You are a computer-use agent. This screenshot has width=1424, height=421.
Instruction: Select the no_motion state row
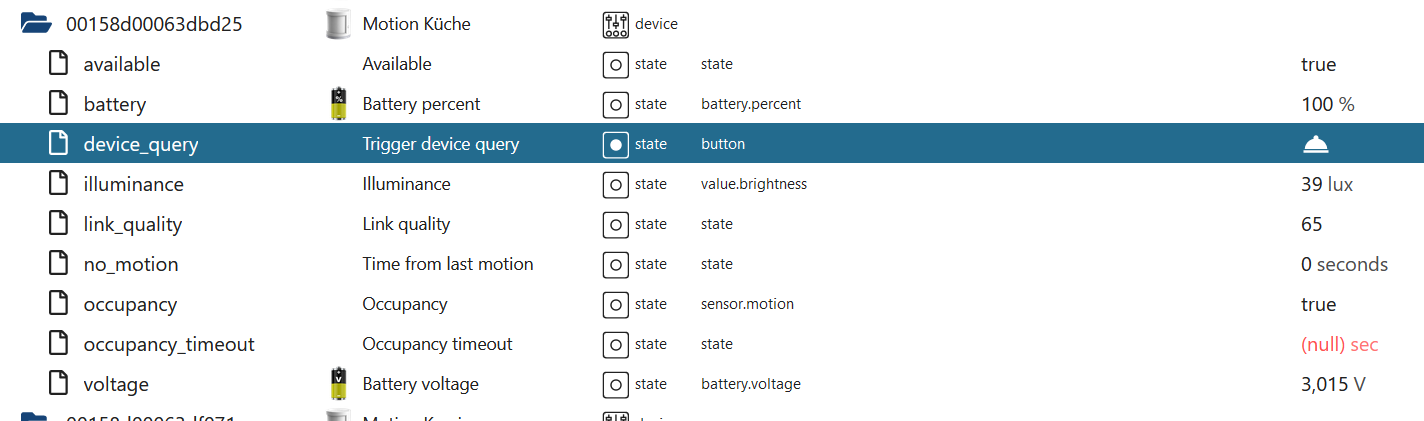130,264
